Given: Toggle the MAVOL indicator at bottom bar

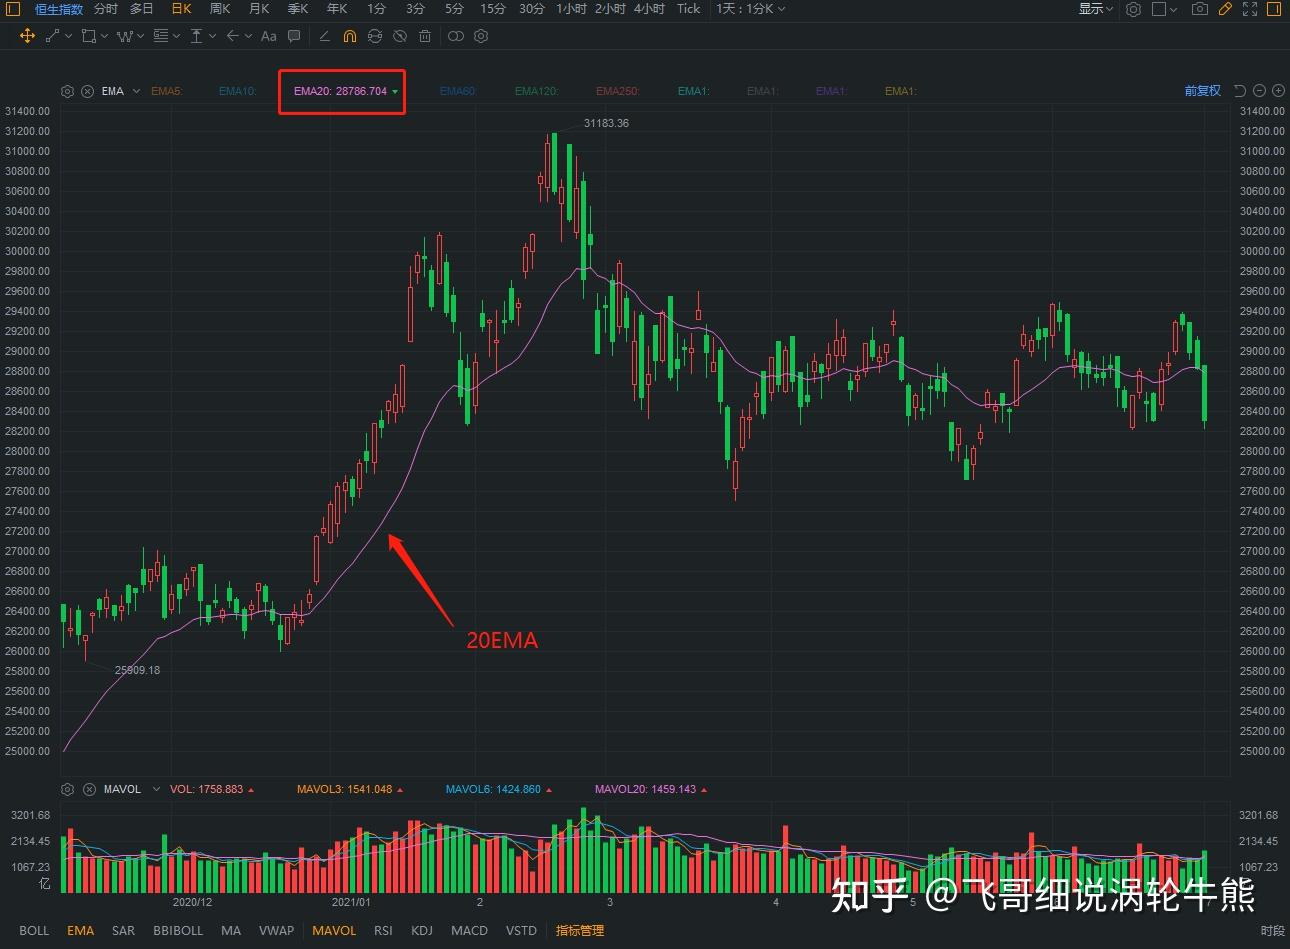Looking at the screenshot, I should tap(334, 930).
